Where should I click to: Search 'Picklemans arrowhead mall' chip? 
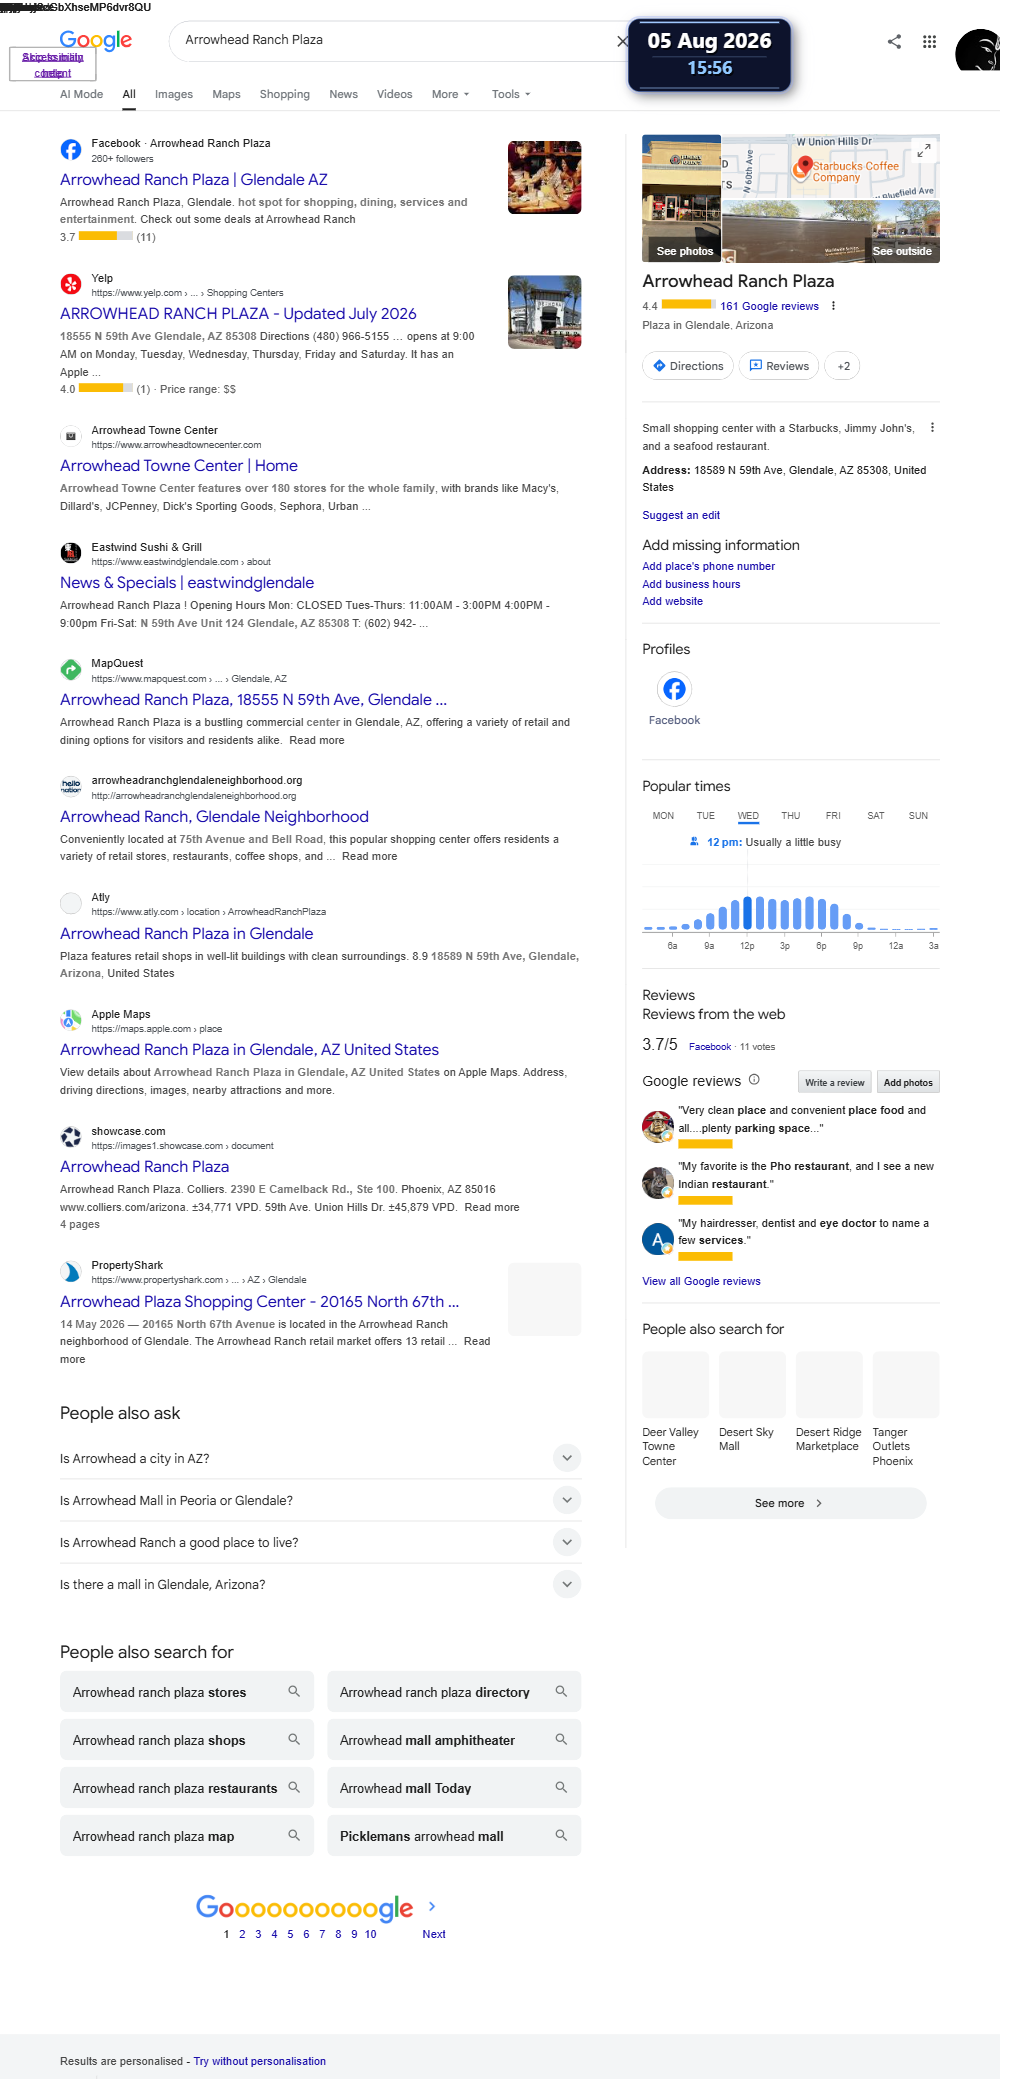[x=454, y=1836]
